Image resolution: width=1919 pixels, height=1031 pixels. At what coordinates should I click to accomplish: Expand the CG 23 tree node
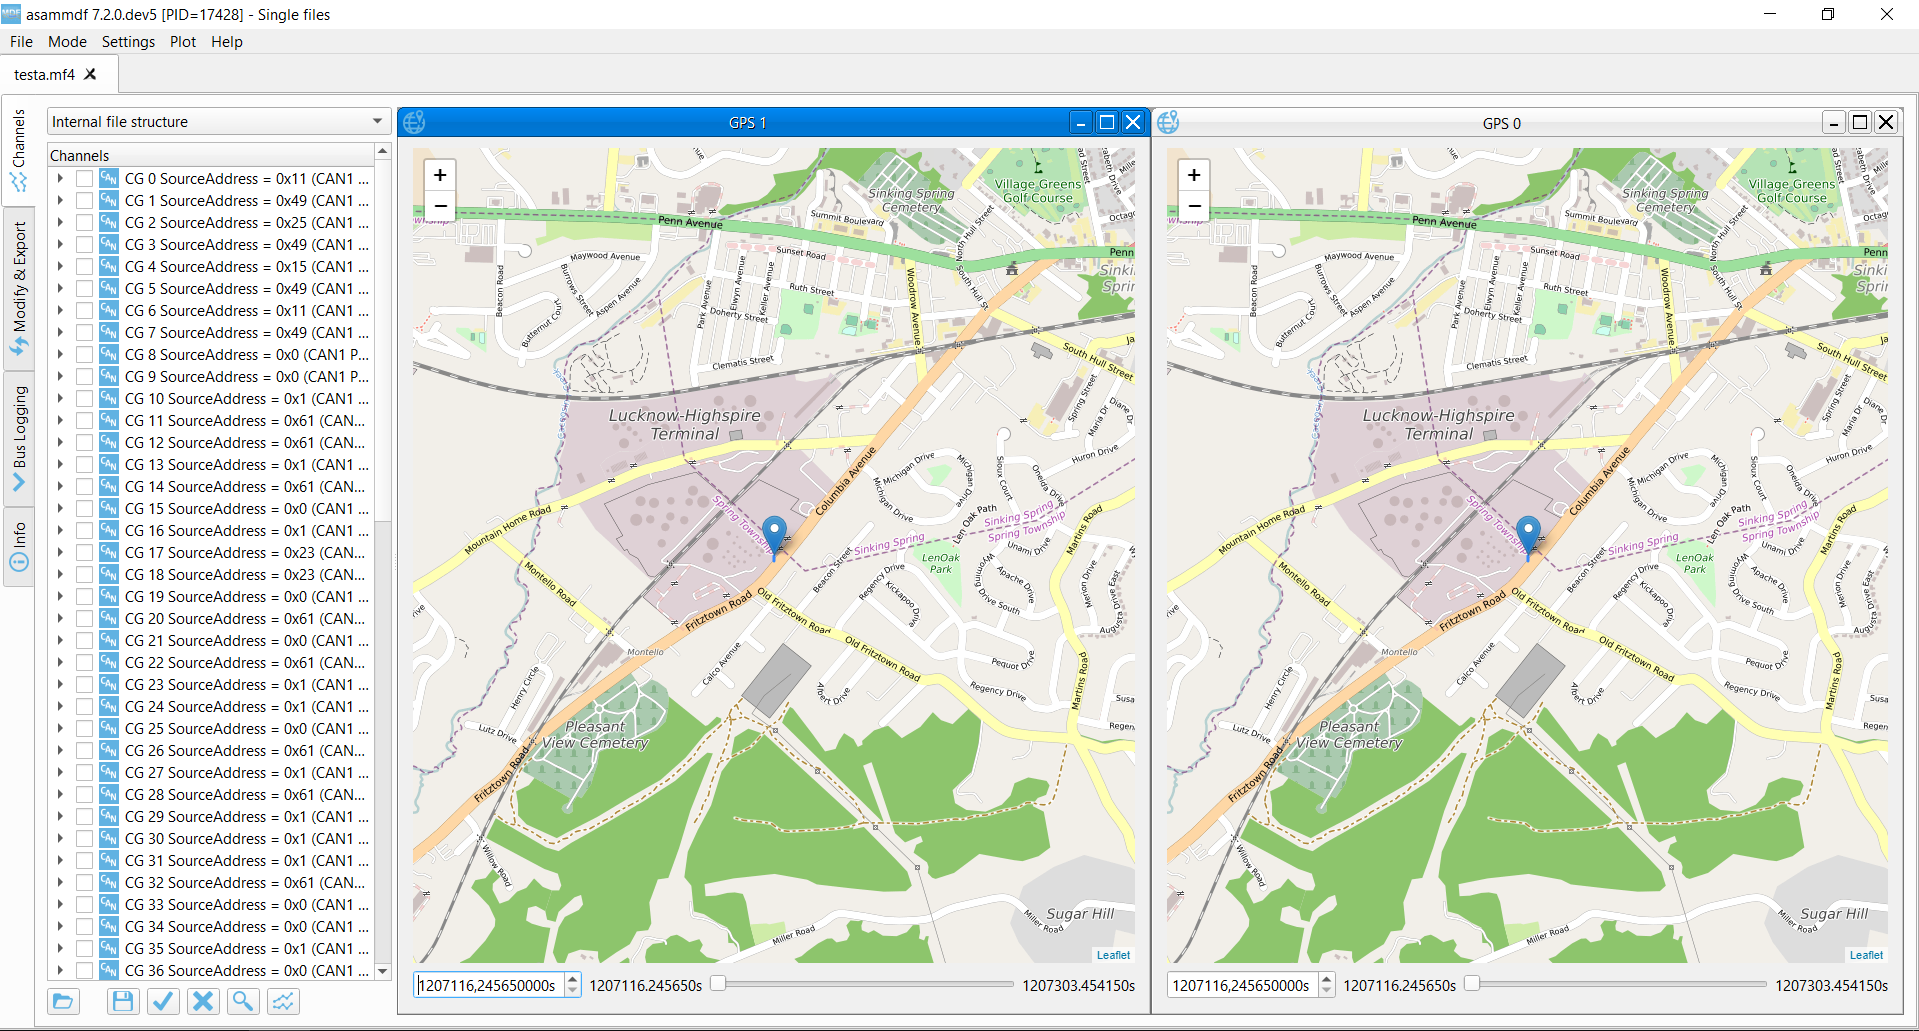(x=60, y=684)
